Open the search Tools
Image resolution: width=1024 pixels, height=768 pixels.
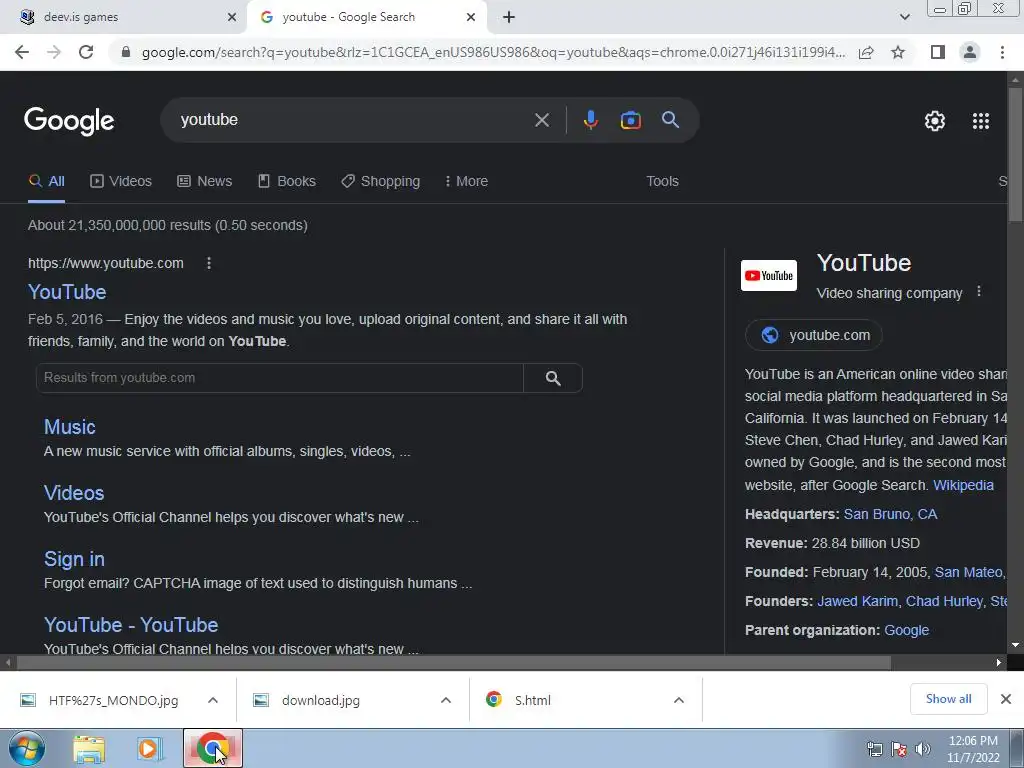point(662,182)
